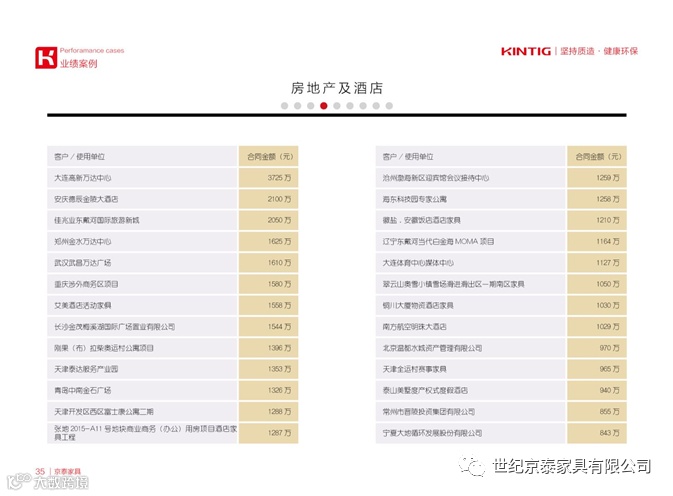Image resolution: width=673 pixels, height=496 pixels.
Task: Click the 3725 万 amount cell
Action: (x=268, y=178)
